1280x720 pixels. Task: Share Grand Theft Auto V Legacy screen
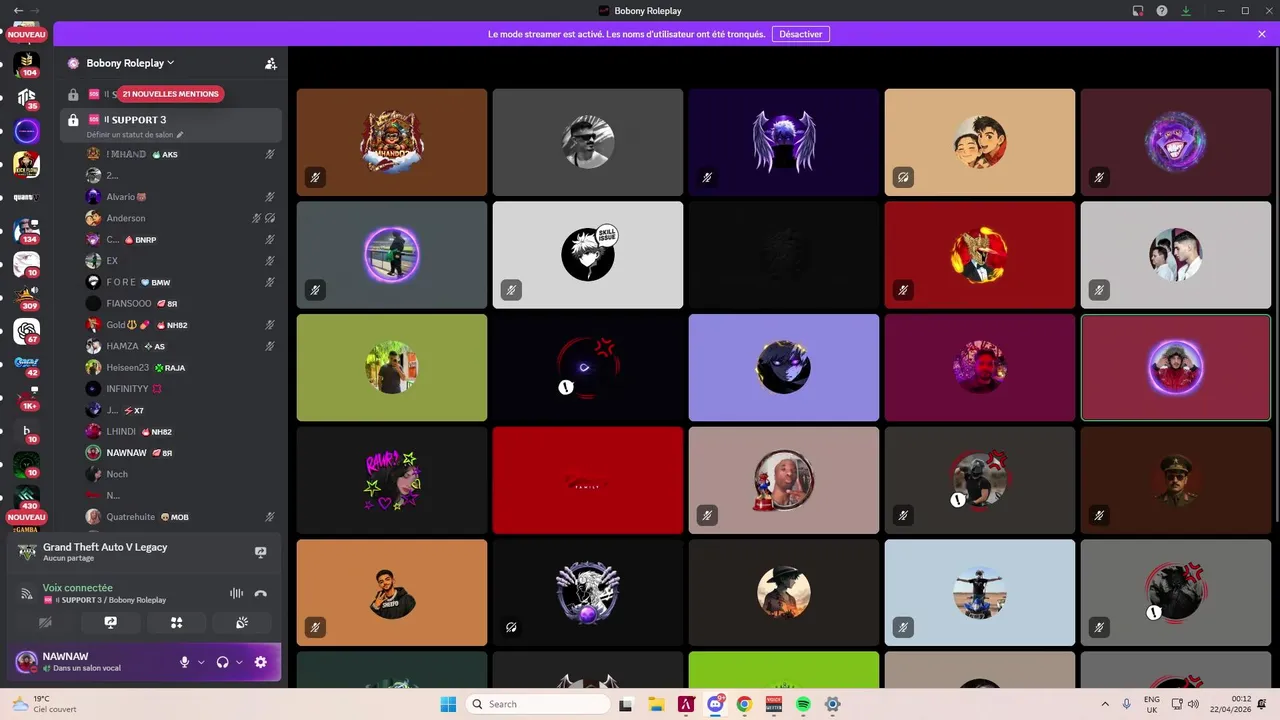click(x=261, y=552)
